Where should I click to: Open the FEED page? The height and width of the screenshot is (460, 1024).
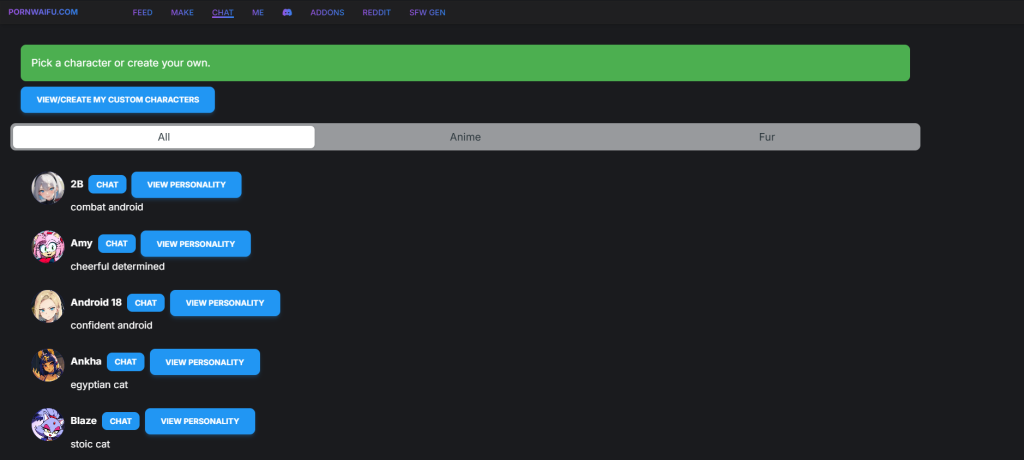pos(142,12)
